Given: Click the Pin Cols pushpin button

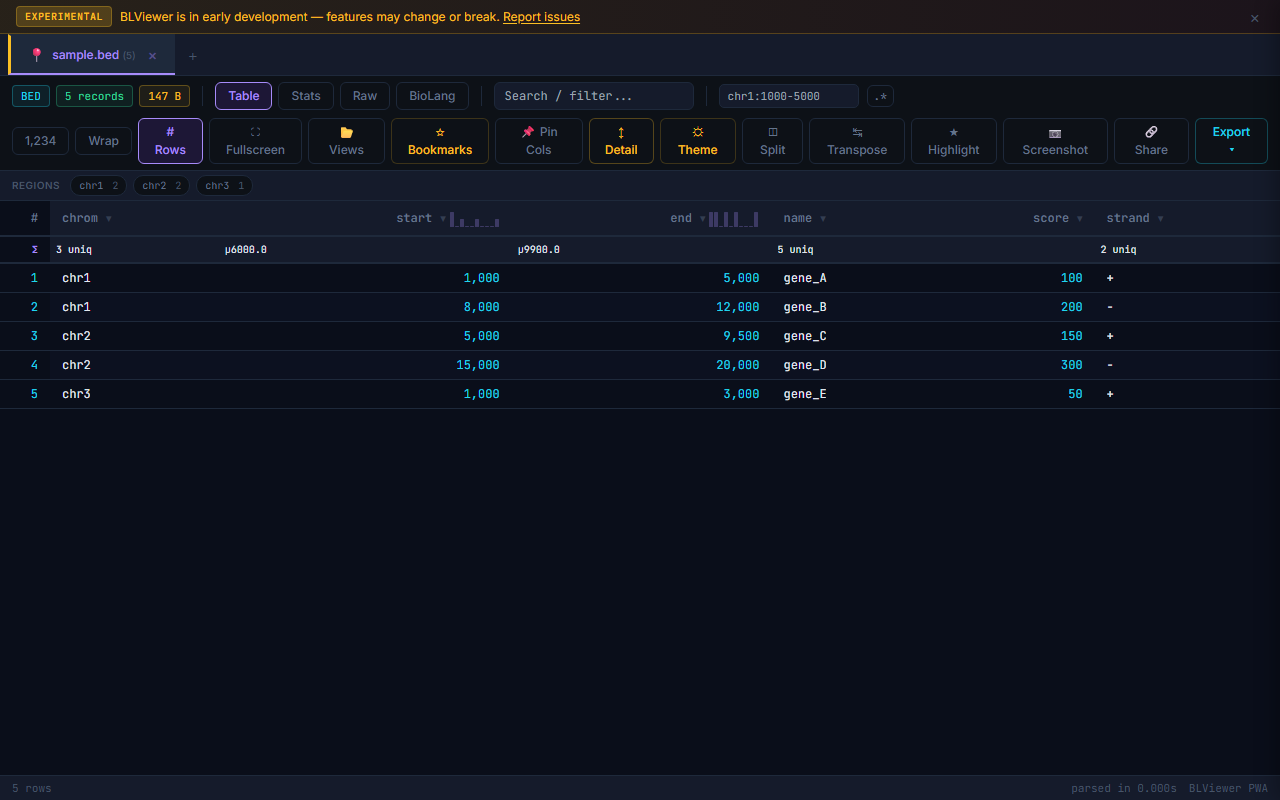Looking at the screenshot, I should 539,141.
